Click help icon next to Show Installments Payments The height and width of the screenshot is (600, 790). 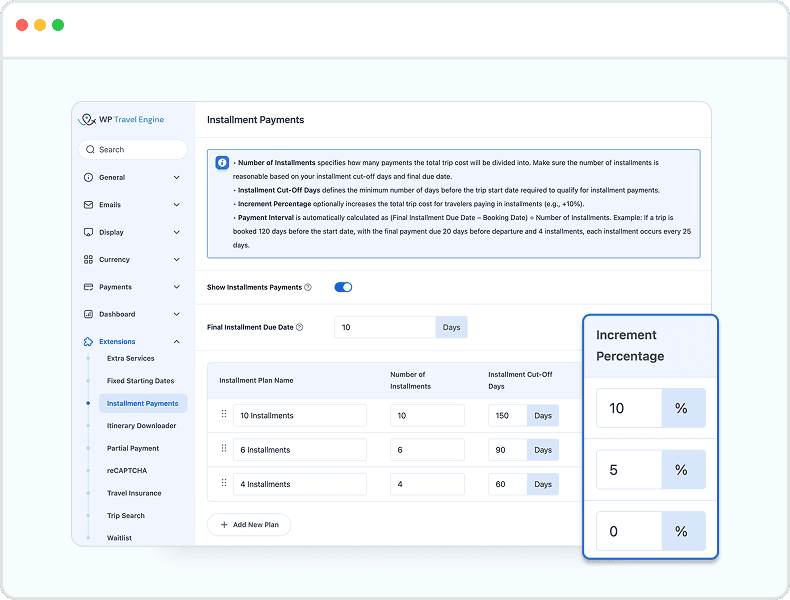pyautogui.click(x=308, y=287)
